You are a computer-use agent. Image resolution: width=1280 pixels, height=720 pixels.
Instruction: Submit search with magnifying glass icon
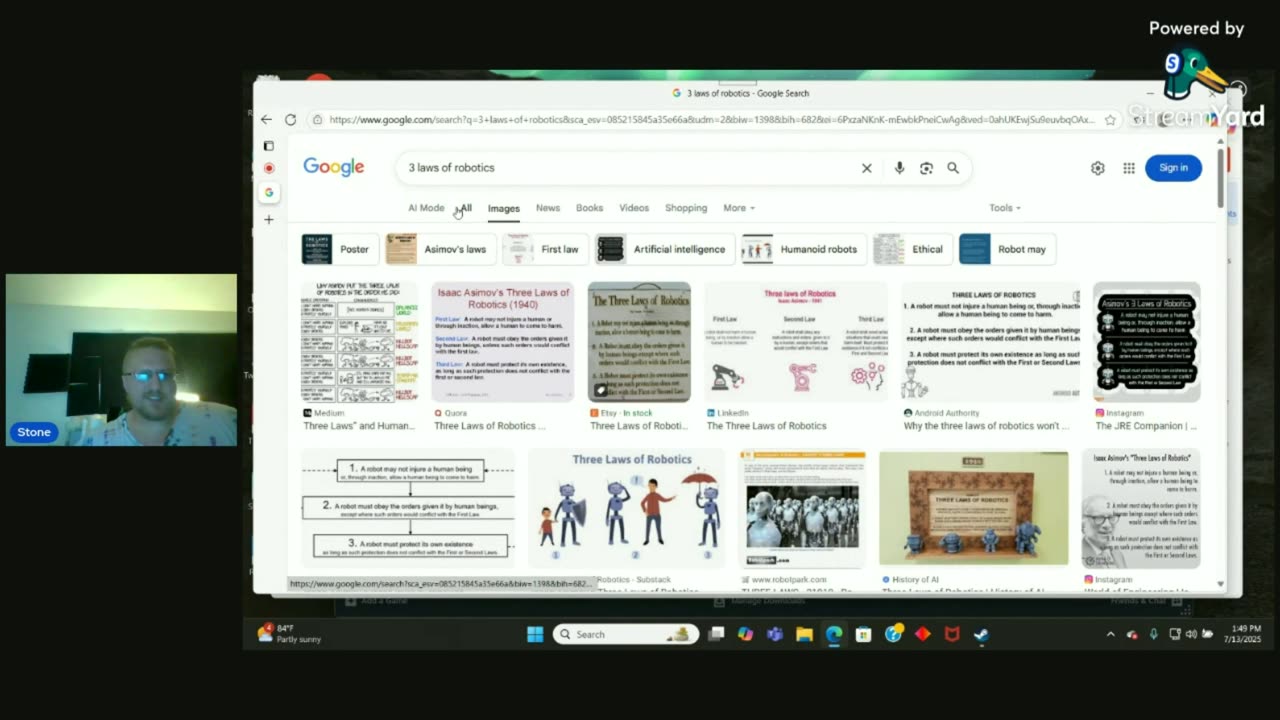point(953,168)
